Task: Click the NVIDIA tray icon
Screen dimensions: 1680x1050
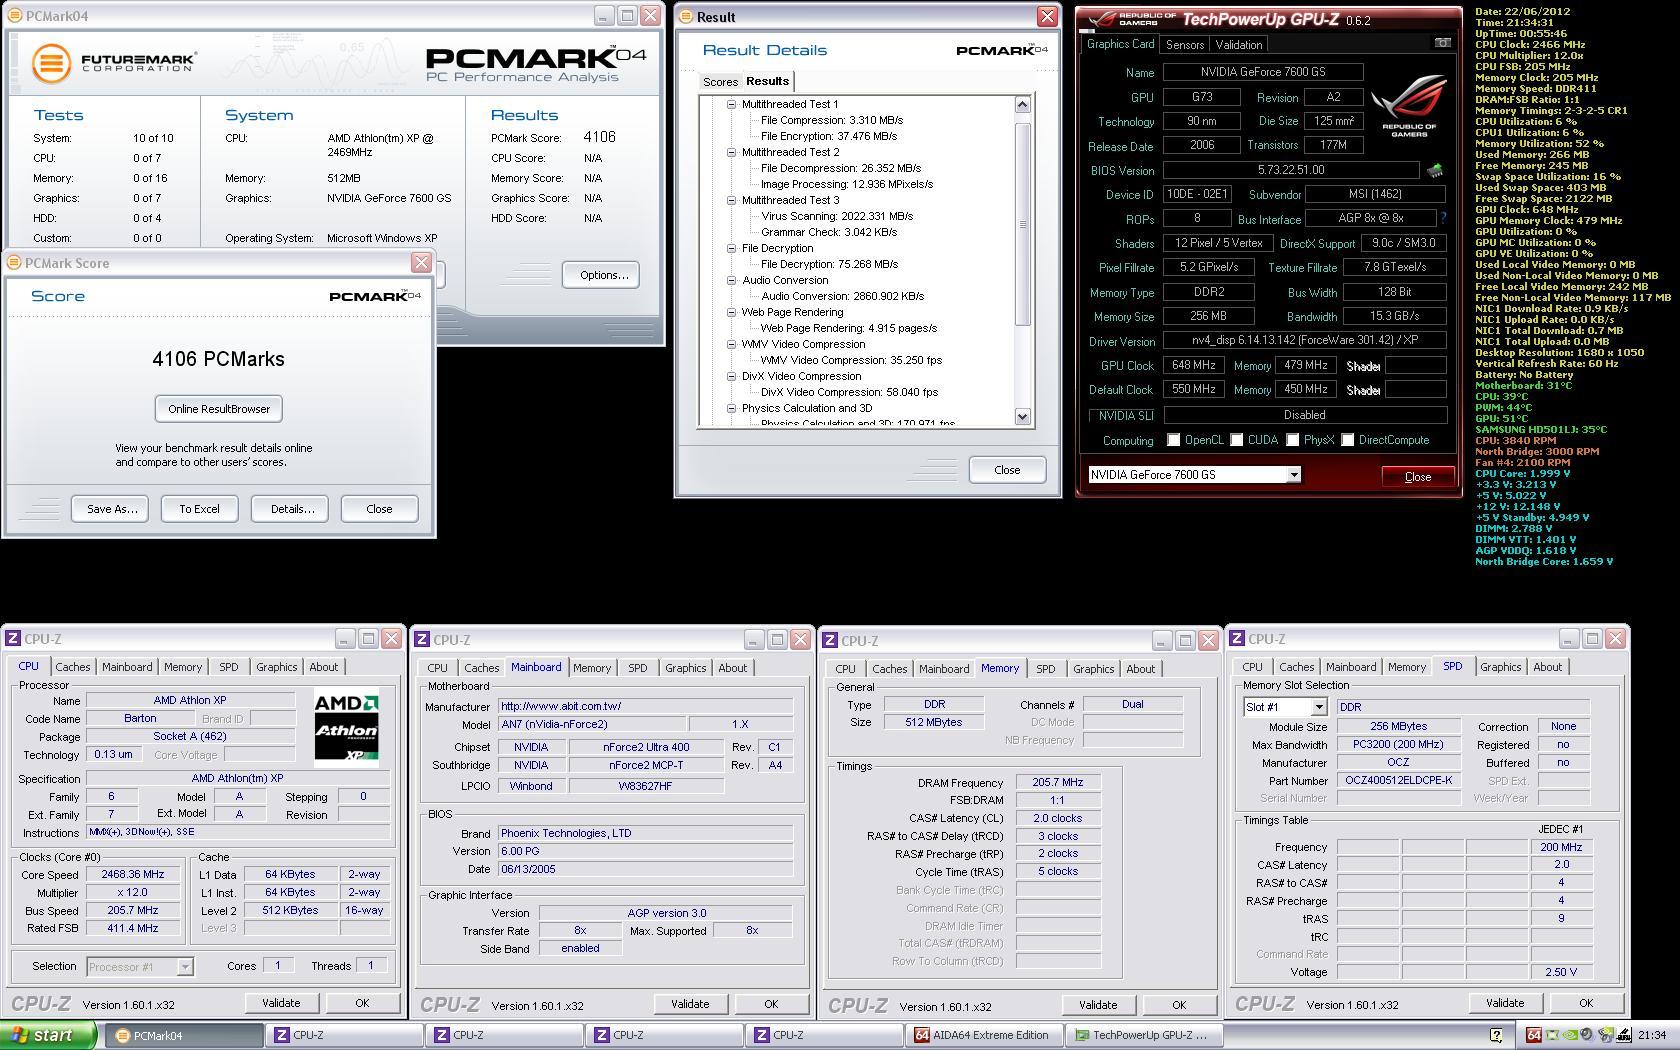Action: [1570, 1035]
